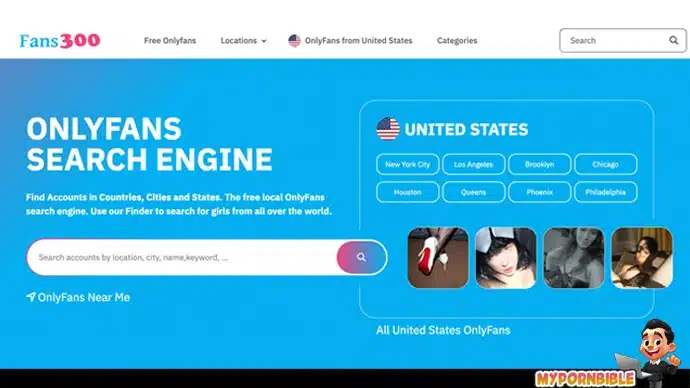Select the Los Angeles button
Screen dimensions: 690x388
(x=473, y=165)
